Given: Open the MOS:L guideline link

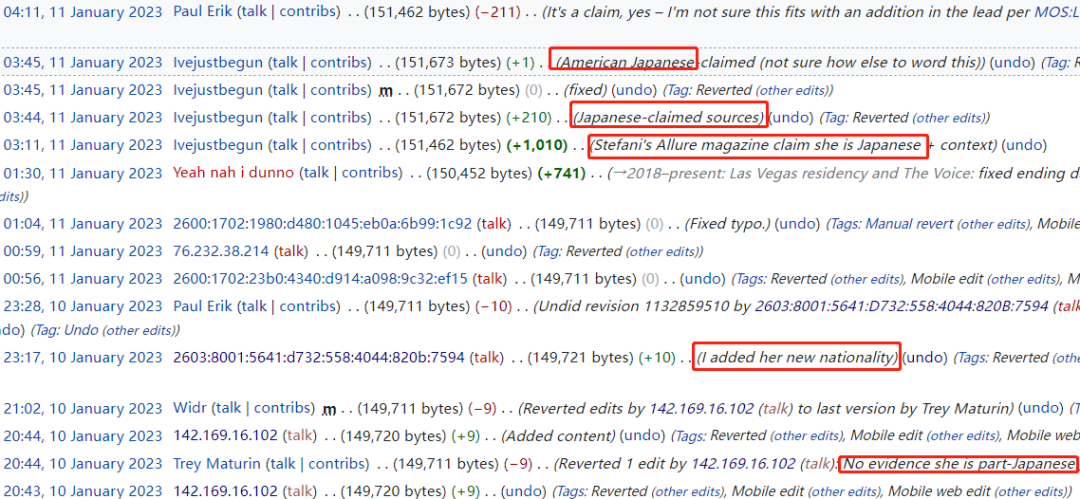Looking at the screenshot, I should 1057,11.
